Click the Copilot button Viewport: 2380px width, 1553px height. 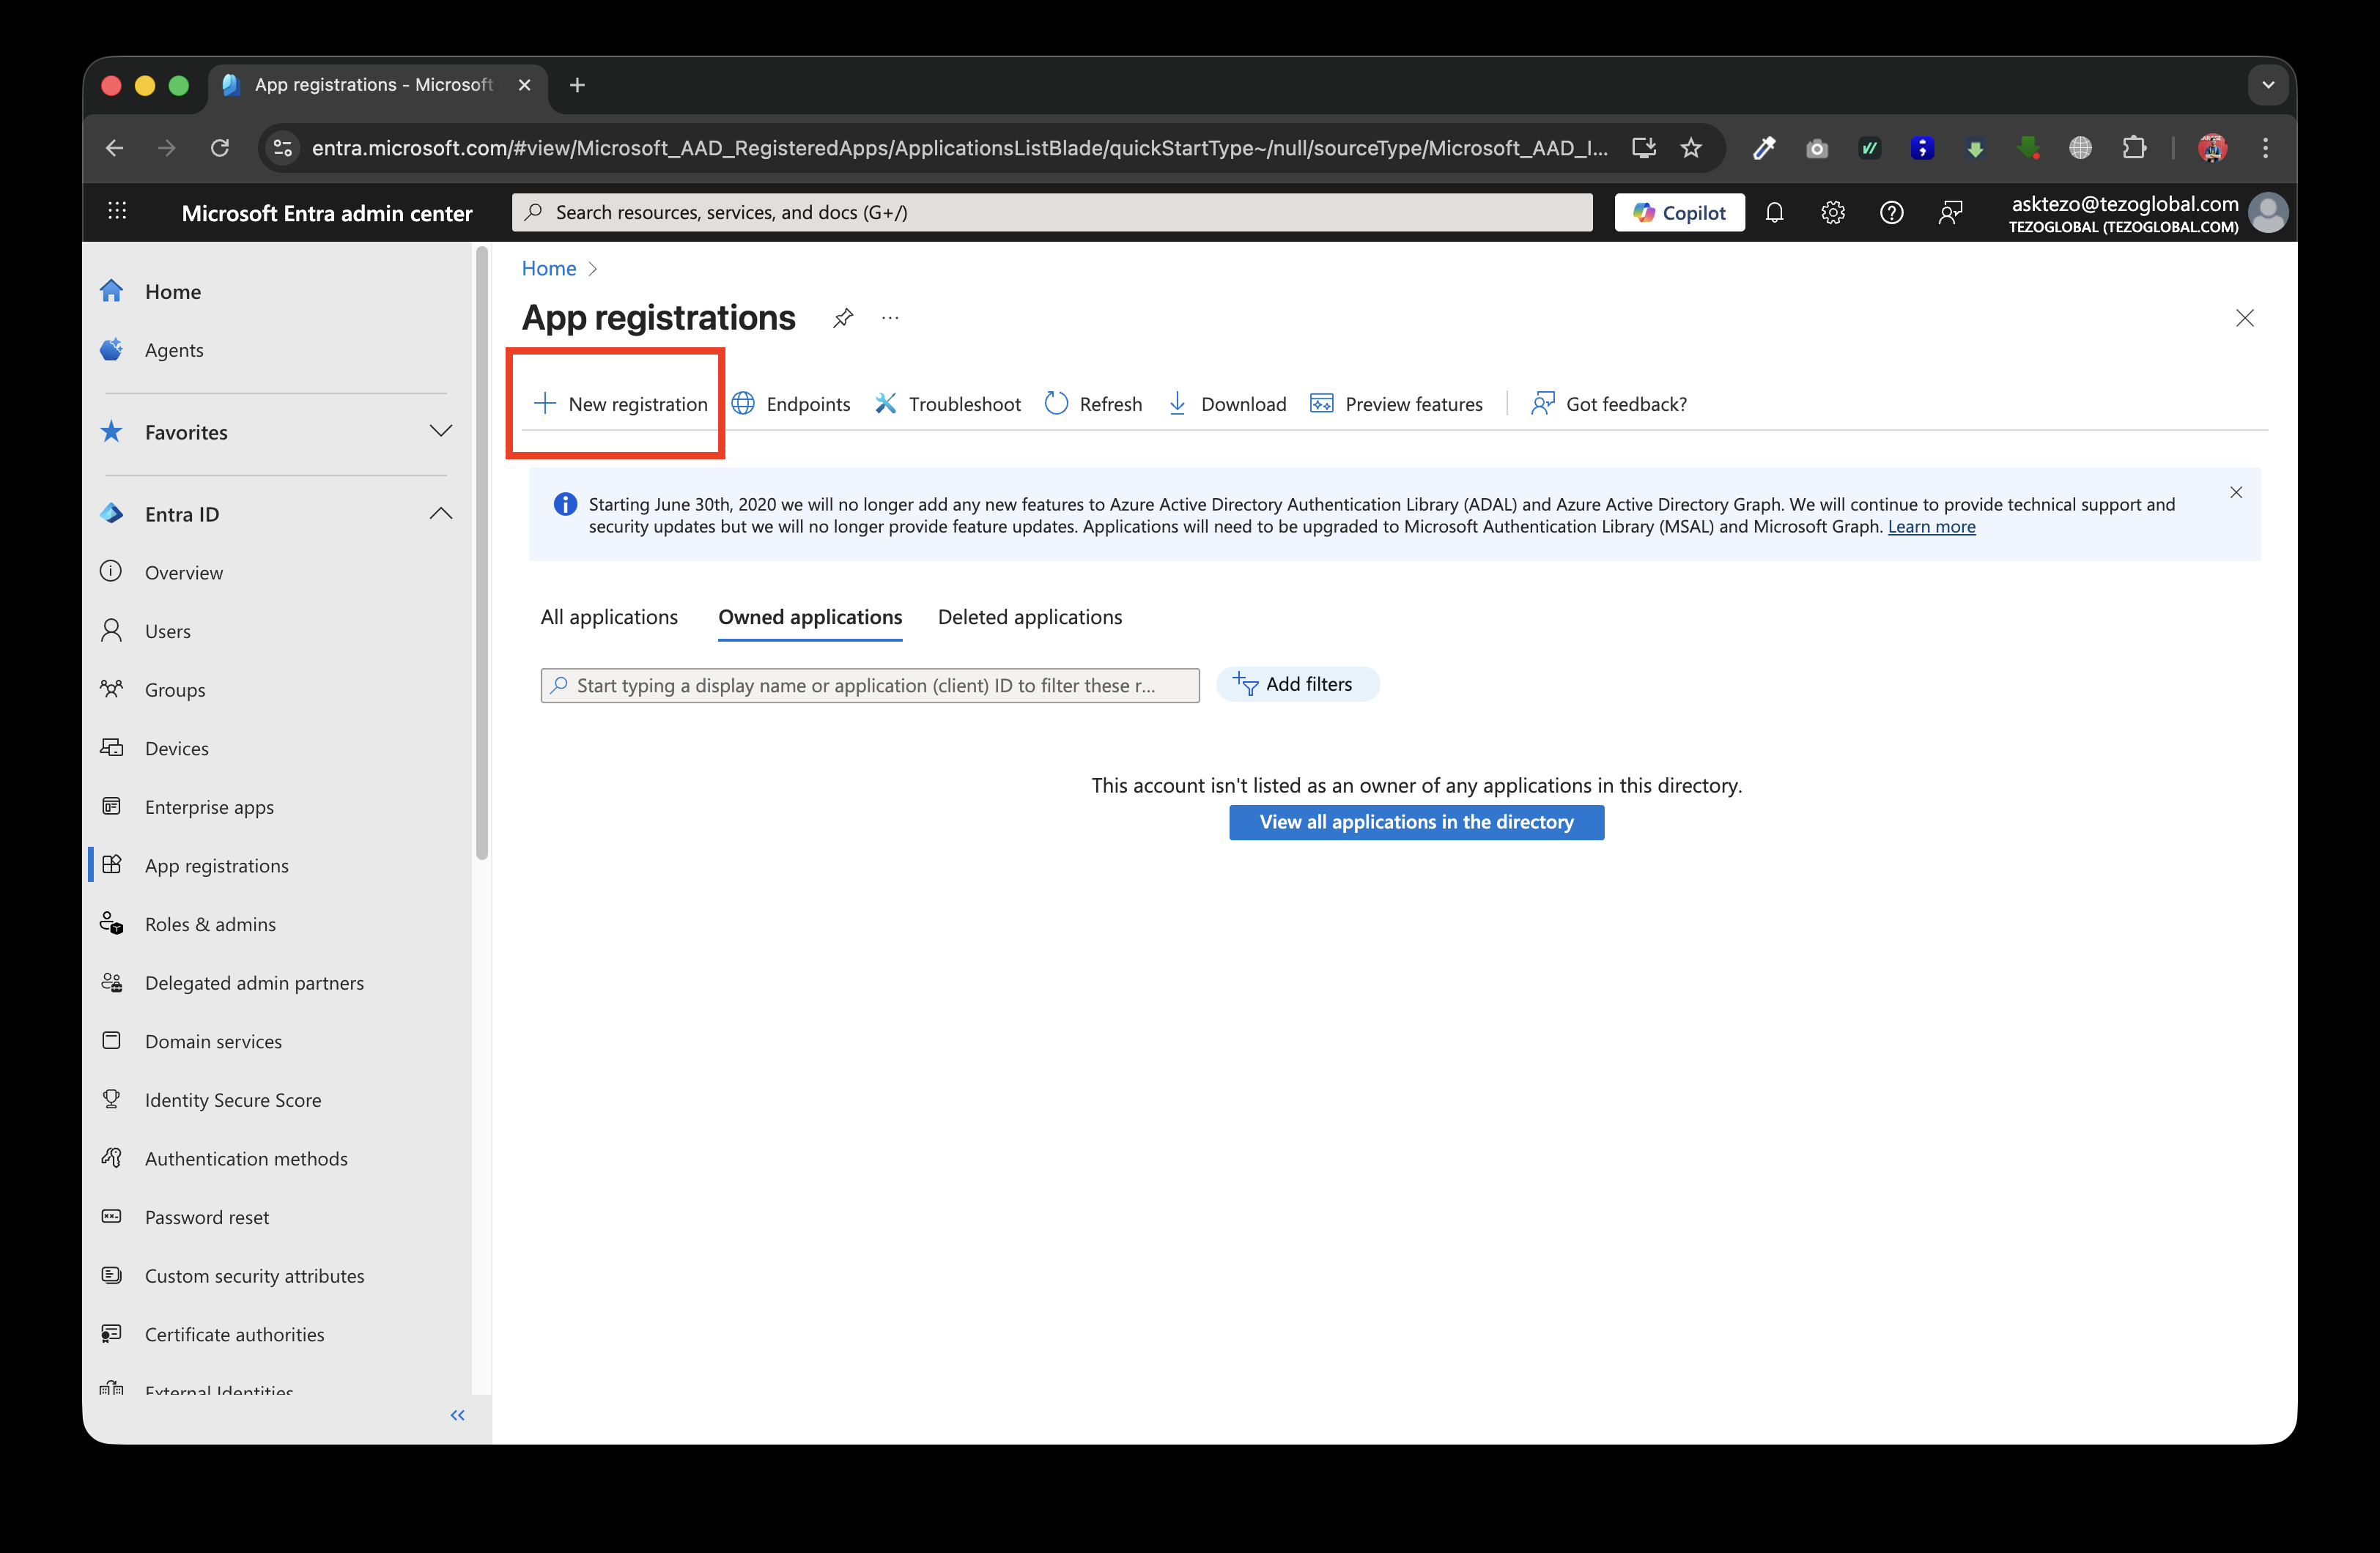(1679, 213)
